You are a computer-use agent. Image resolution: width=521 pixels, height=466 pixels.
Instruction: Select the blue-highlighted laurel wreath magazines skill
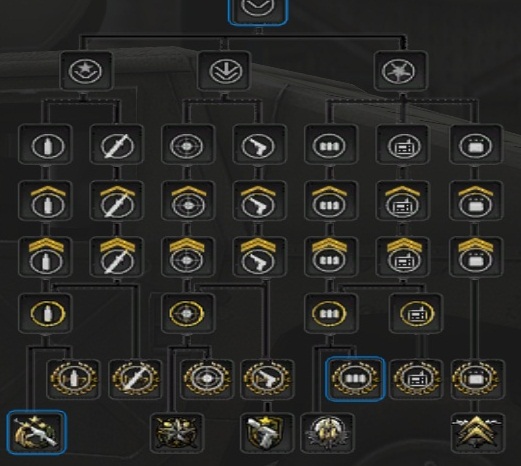point(355,379)
